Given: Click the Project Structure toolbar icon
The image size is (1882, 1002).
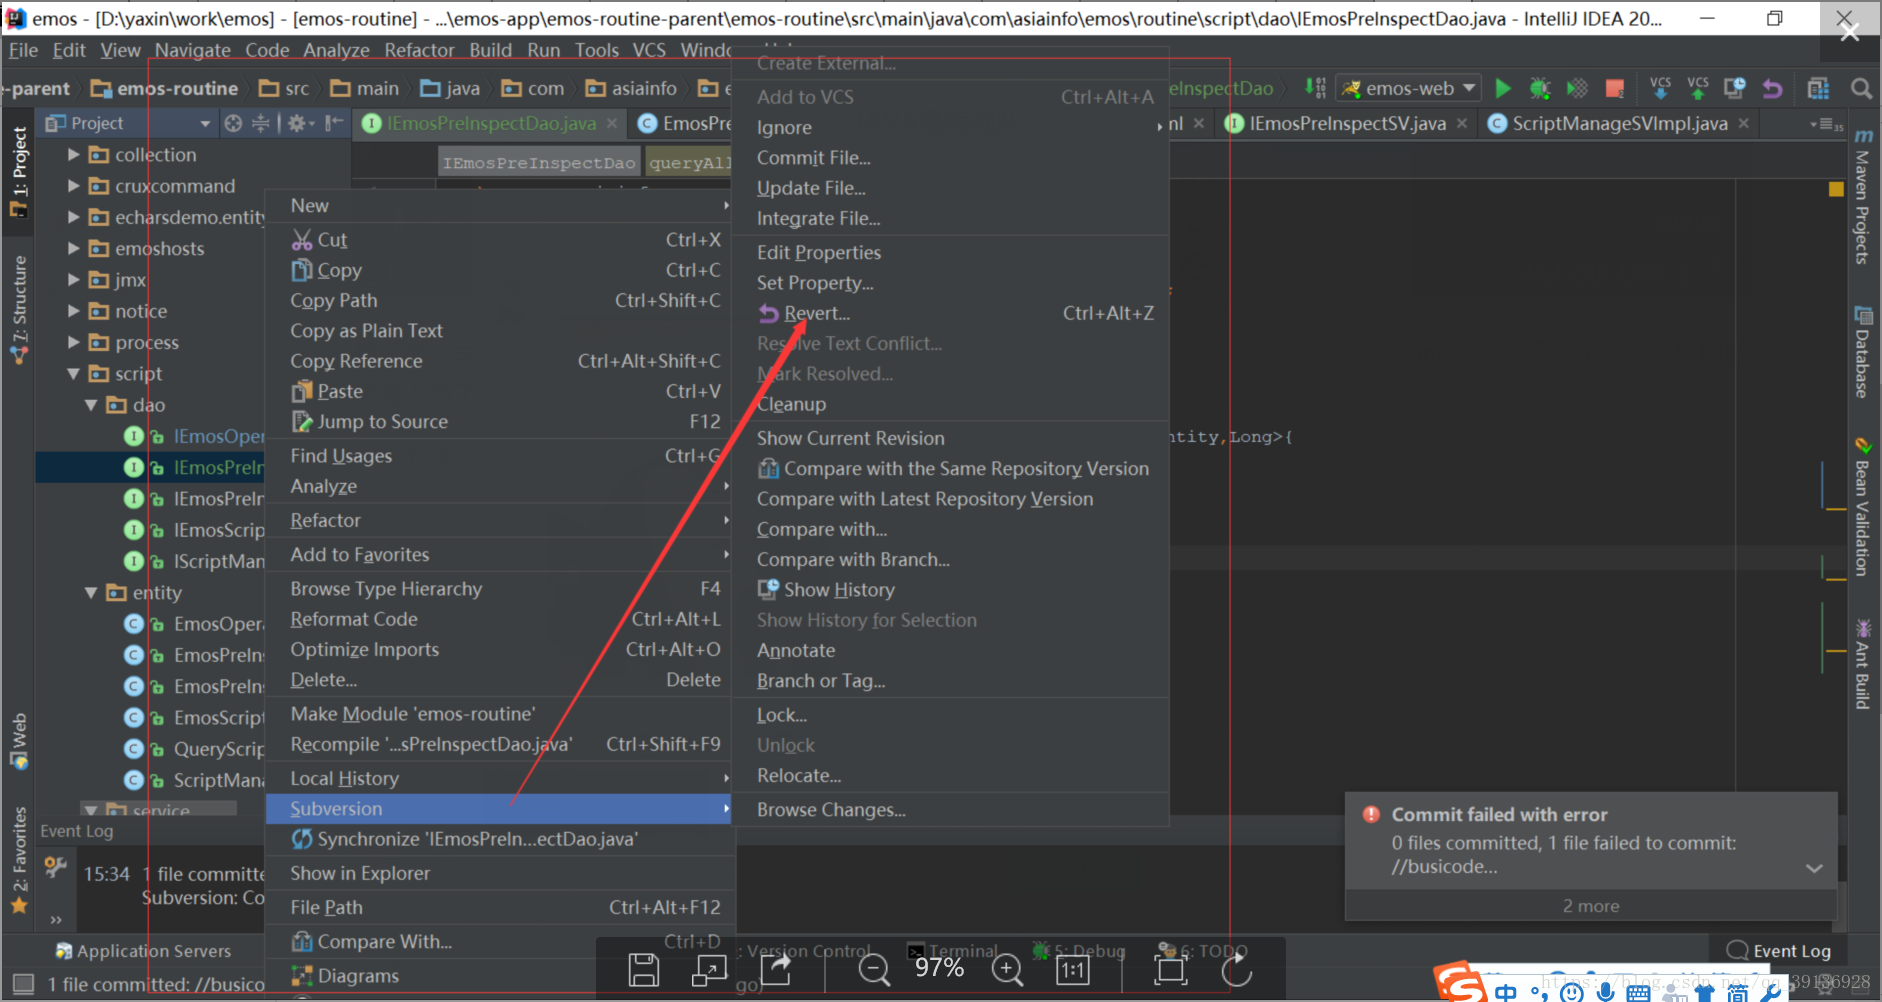Looking at the screenshot, I should click(x=1818, y=89).
